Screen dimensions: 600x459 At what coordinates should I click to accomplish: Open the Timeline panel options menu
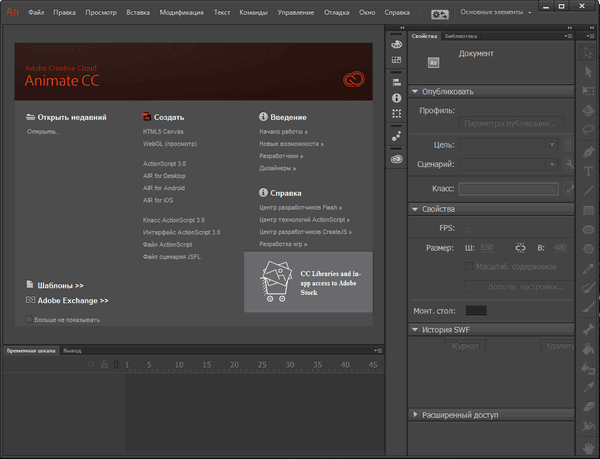point(378,350)
